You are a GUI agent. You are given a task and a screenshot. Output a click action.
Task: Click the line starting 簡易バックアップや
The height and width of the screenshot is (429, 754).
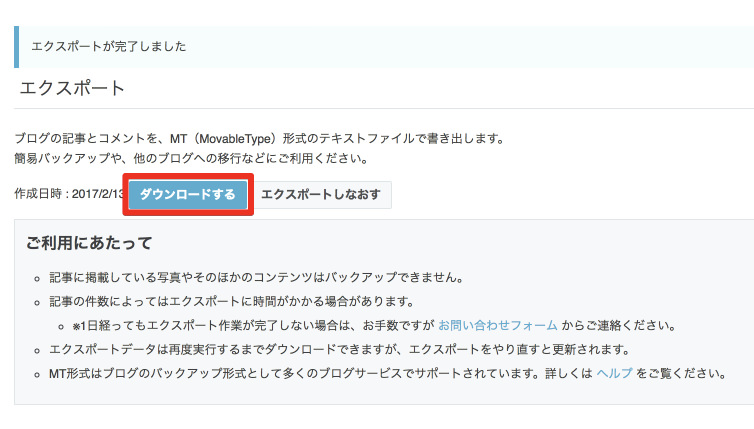point(191,158)
